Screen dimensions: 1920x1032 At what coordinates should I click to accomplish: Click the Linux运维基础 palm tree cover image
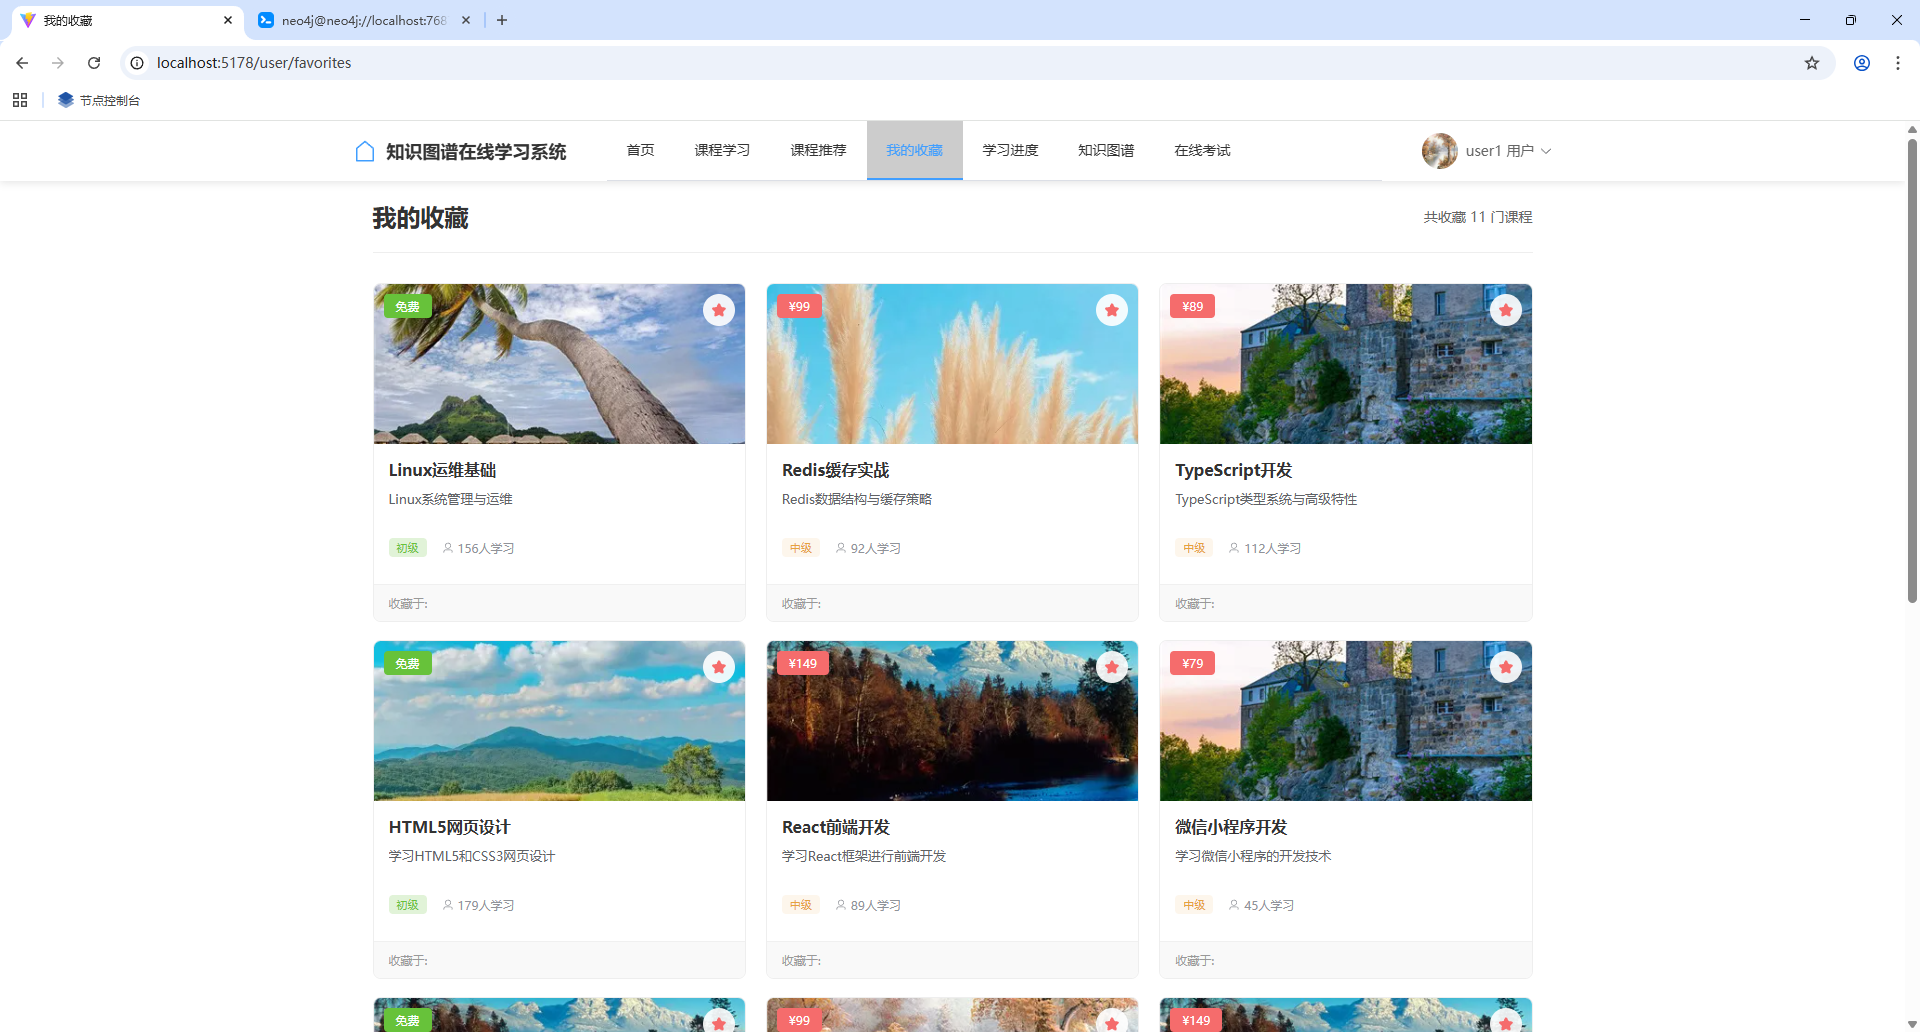(559, 364)
